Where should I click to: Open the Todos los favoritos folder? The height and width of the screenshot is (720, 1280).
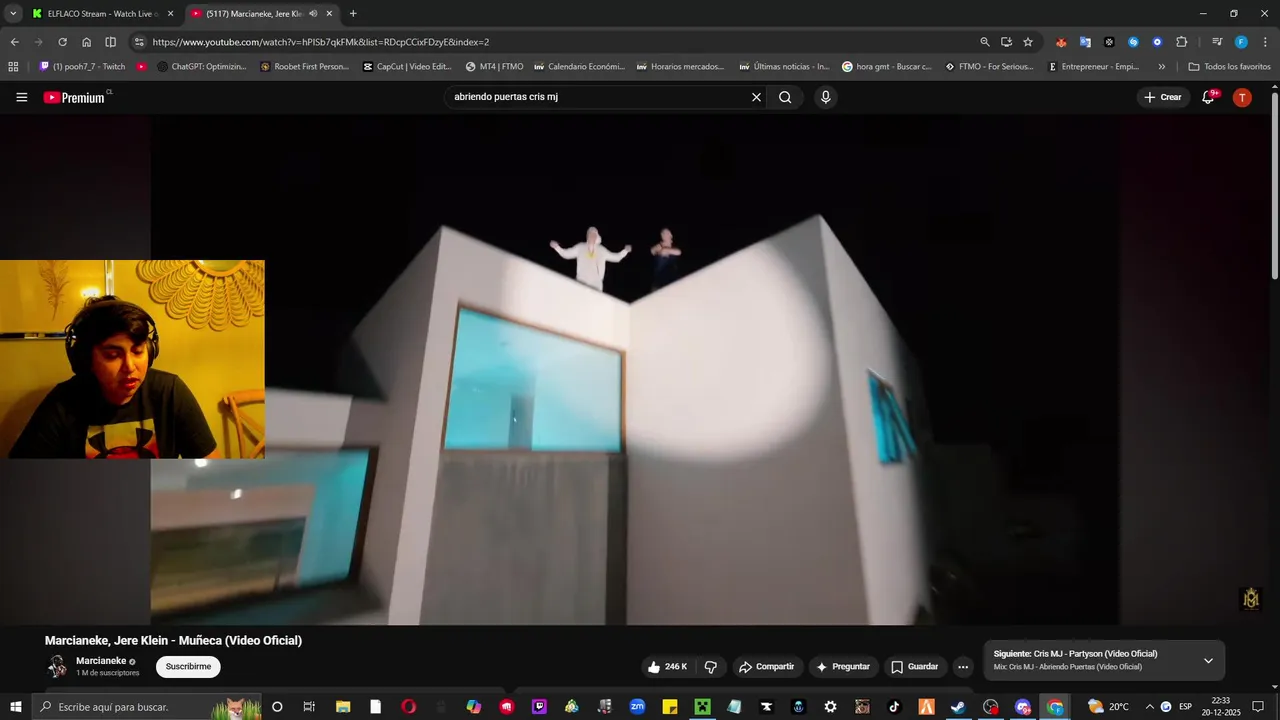(x=1229, y=67)
